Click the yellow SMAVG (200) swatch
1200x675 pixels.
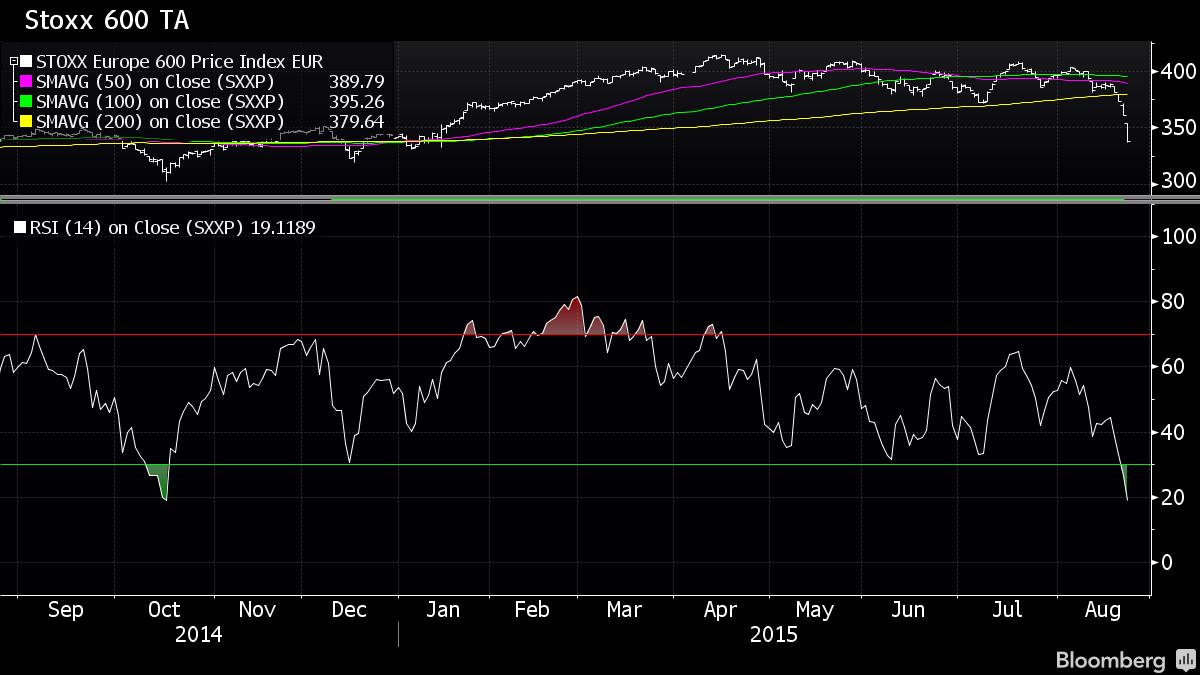[x=27, y=122]
